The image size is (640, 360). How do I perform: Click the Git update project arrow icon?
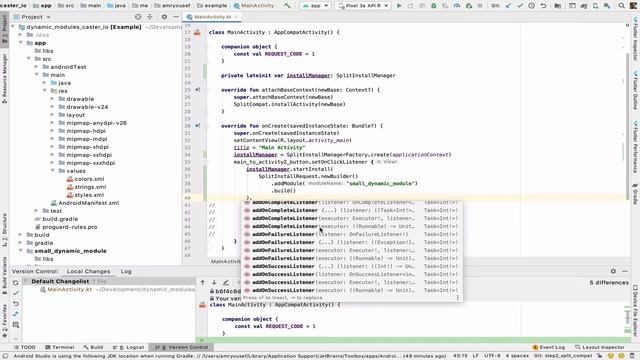click(508, 6)
